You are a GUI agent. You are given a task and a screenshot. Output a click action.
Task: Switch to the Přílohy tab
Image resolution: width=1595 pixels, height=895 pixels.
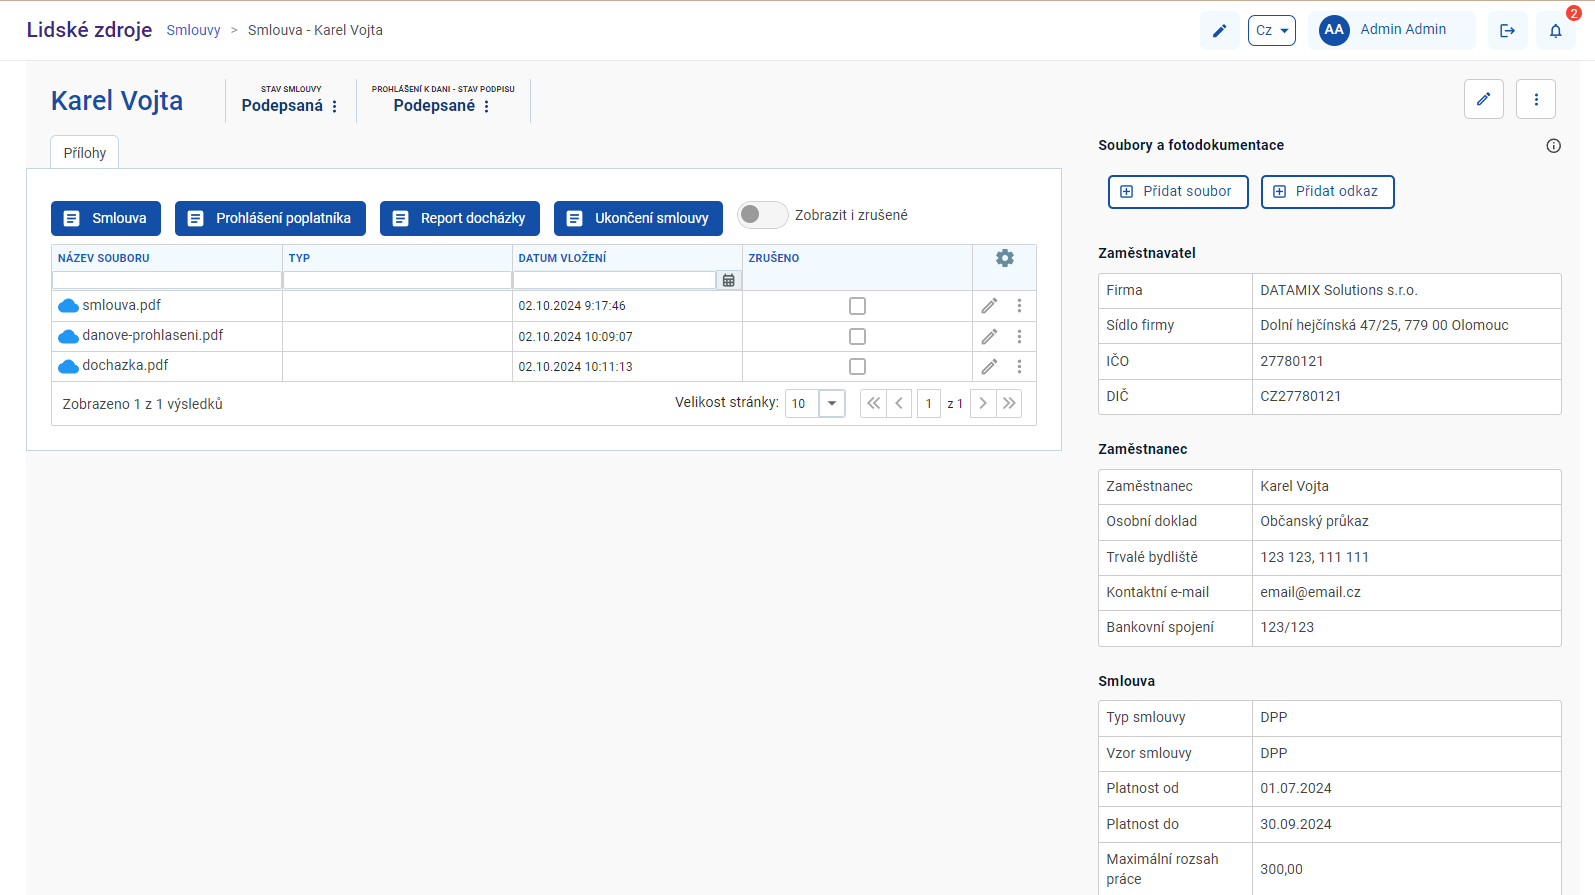[85, 153]
